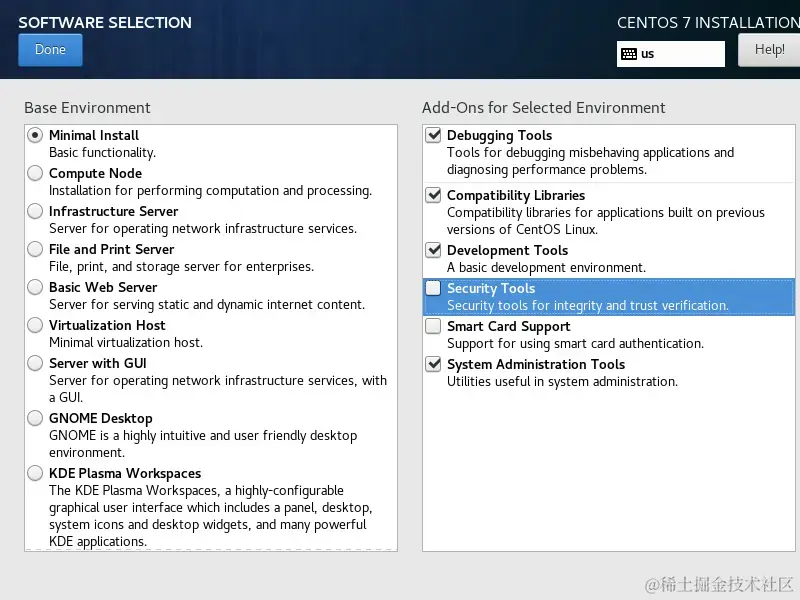Click 'Server for operating network infrastructure services.' text
This screenshot has width=800, height=600.
click(x=203, y=229)
